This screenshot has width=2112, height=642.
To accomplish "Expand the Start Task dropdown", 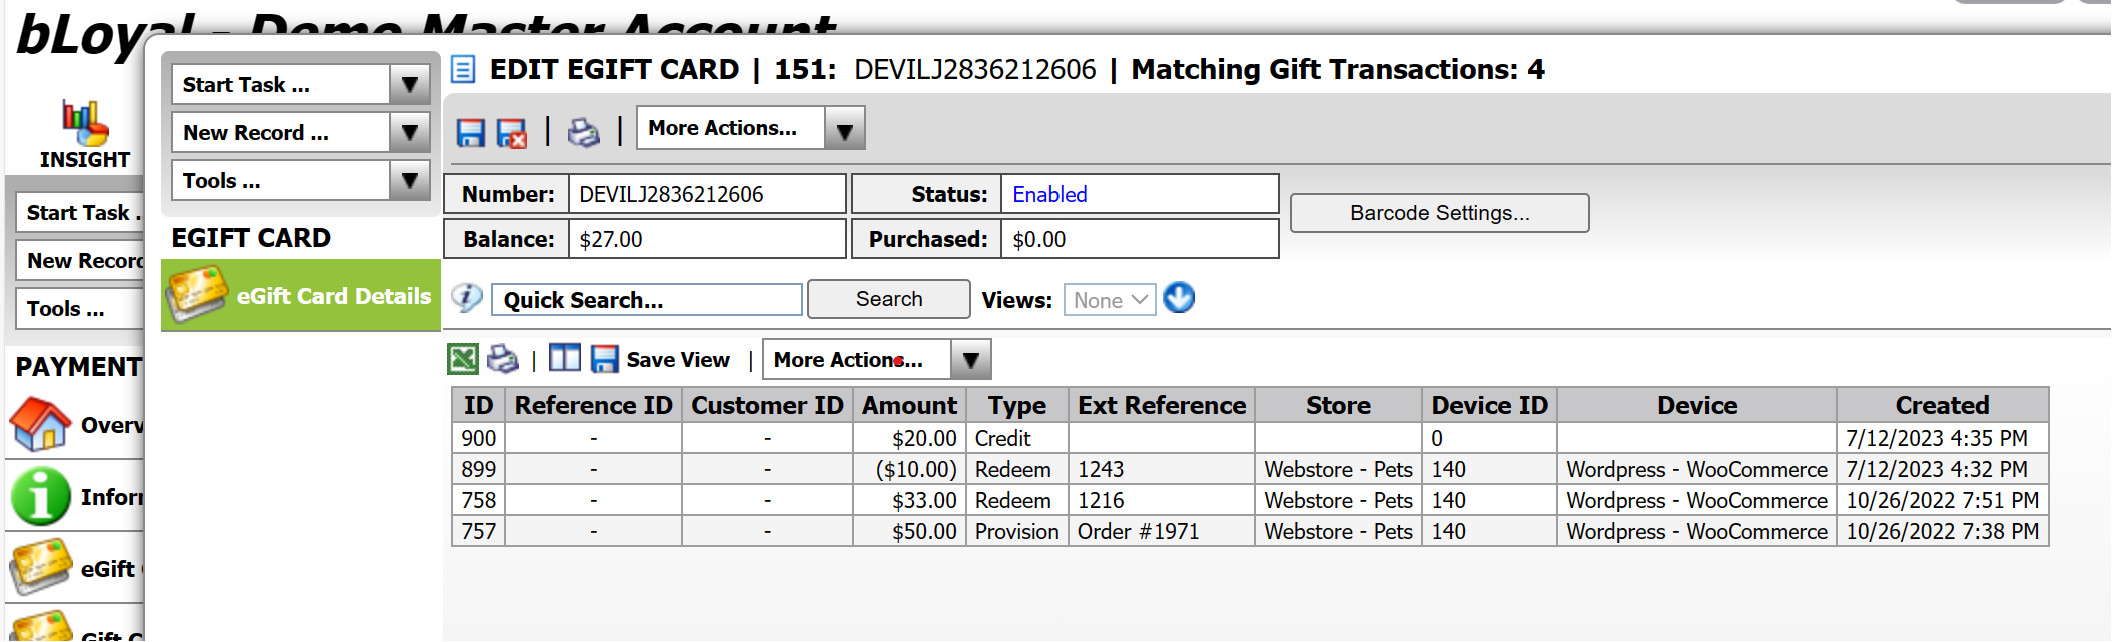I will (409, 85).
